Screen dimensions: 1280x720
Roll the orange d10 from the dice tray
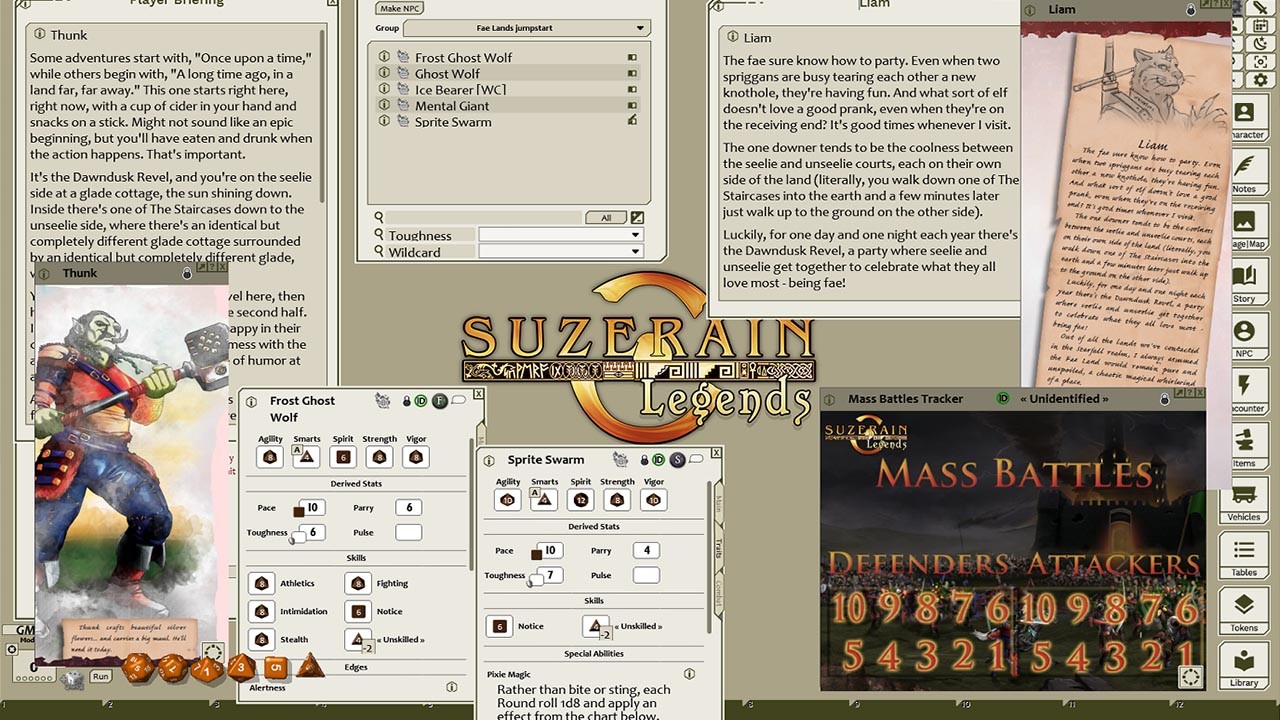pos(207,668)
